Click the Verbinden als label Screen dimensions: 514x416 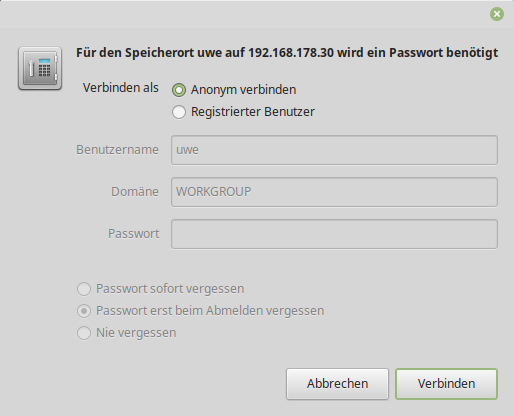121,88
